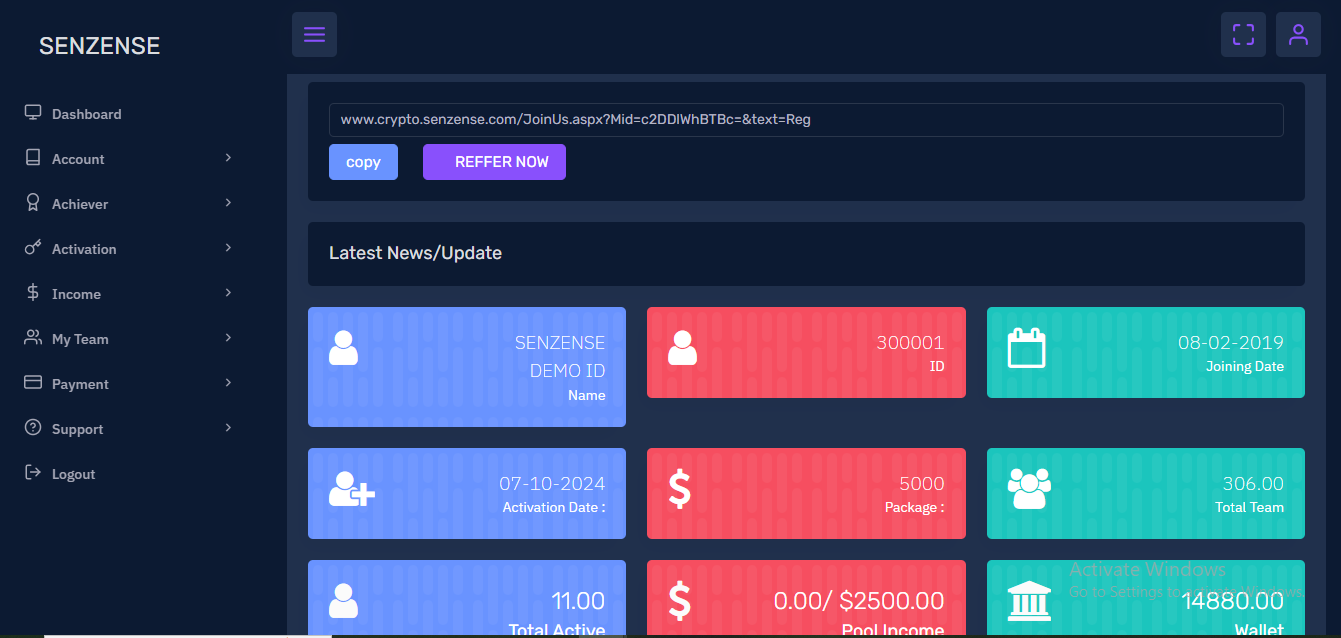Image resolution: width=1341 pixels, height=638 pixels.
Task: Click the activation date 07-10-2024
Action: tap(552, 484)
